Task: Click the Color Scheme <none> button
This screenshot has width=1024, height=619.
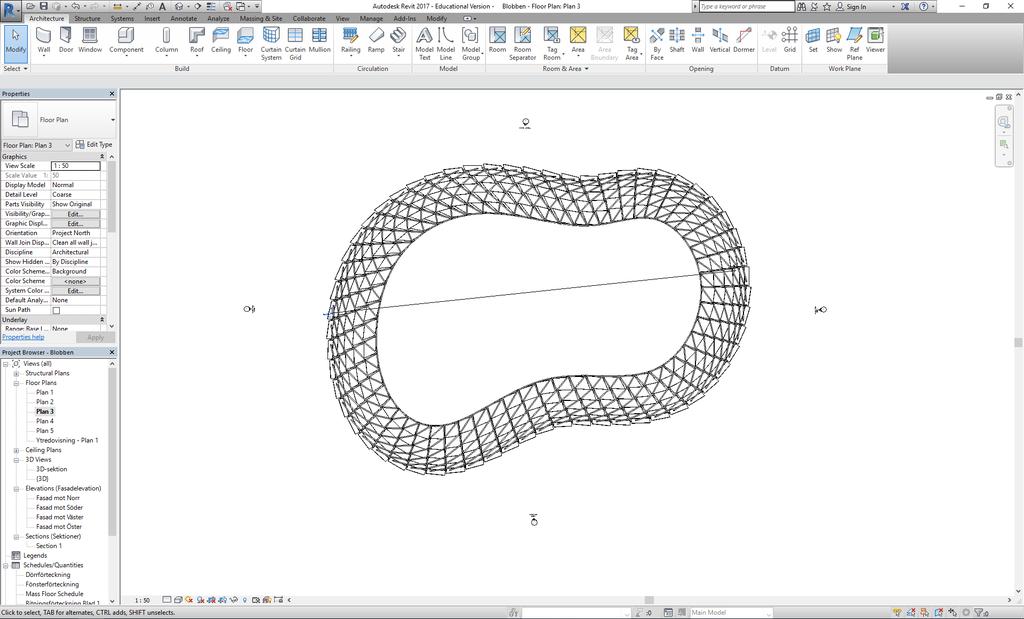Action: [75, 281]
